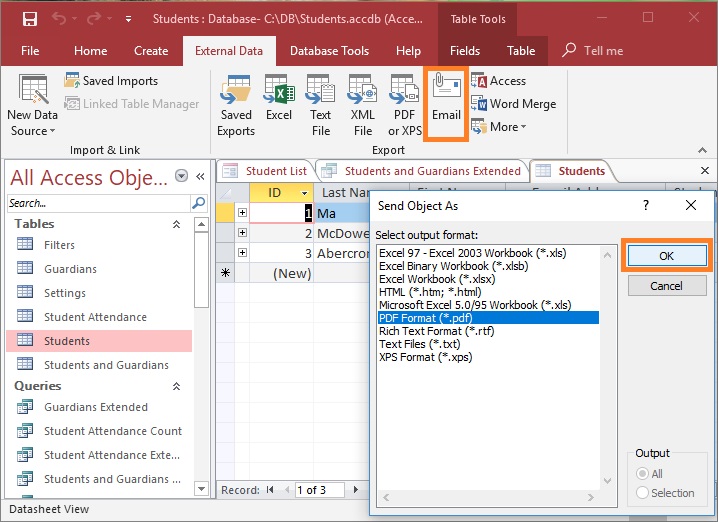Click the Undo arrow in the title bar
The height and width of the screenshot is (522, 718).
click(59, 18)
